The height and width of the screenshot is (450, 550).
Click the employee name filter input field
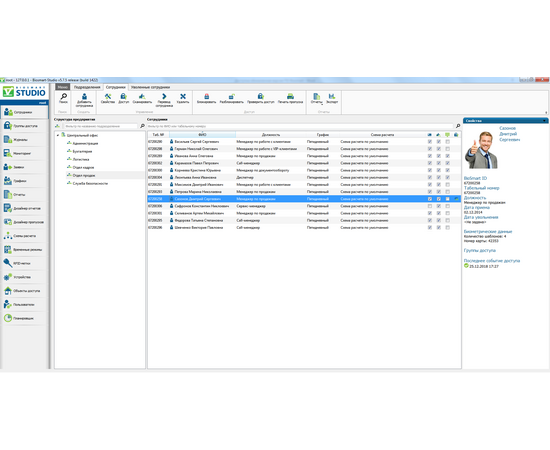(300, 126)
